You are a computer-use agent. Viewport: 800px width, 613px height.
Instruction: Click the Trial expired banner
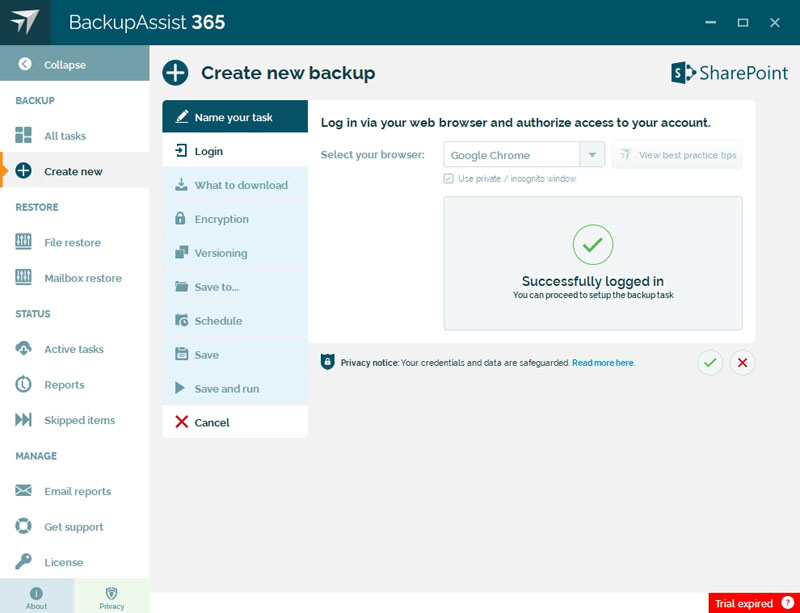click(x=754, y=603)
